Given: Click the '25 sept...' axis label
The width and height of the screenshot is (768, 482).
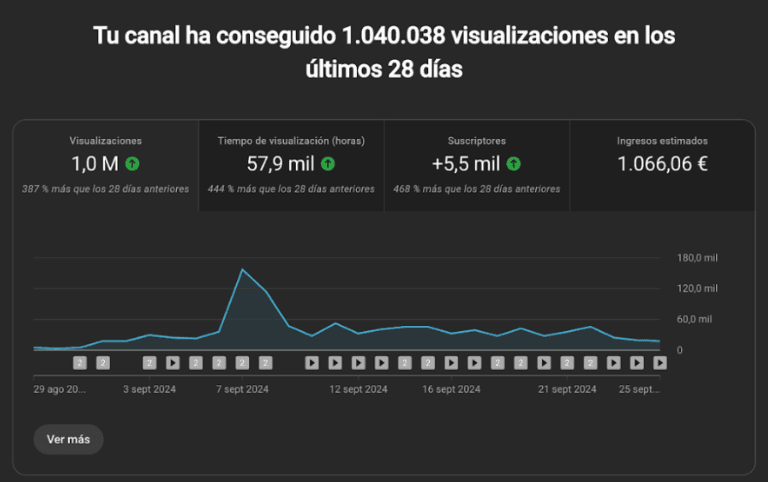Looking at the screenshot, I should point(639,389).
